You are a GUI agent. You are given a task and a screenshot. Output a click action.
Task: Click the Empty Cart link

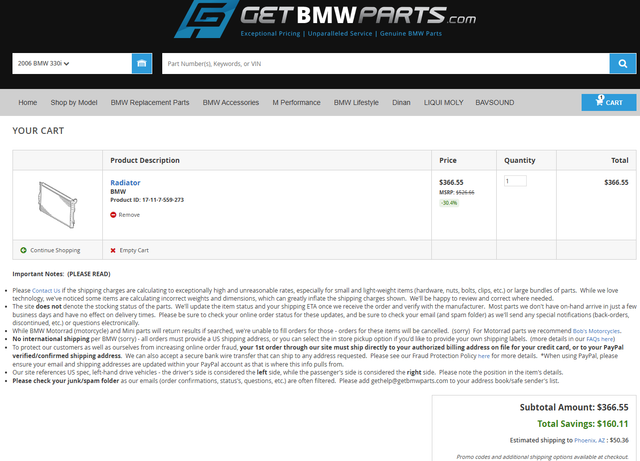tap(134, 250)
